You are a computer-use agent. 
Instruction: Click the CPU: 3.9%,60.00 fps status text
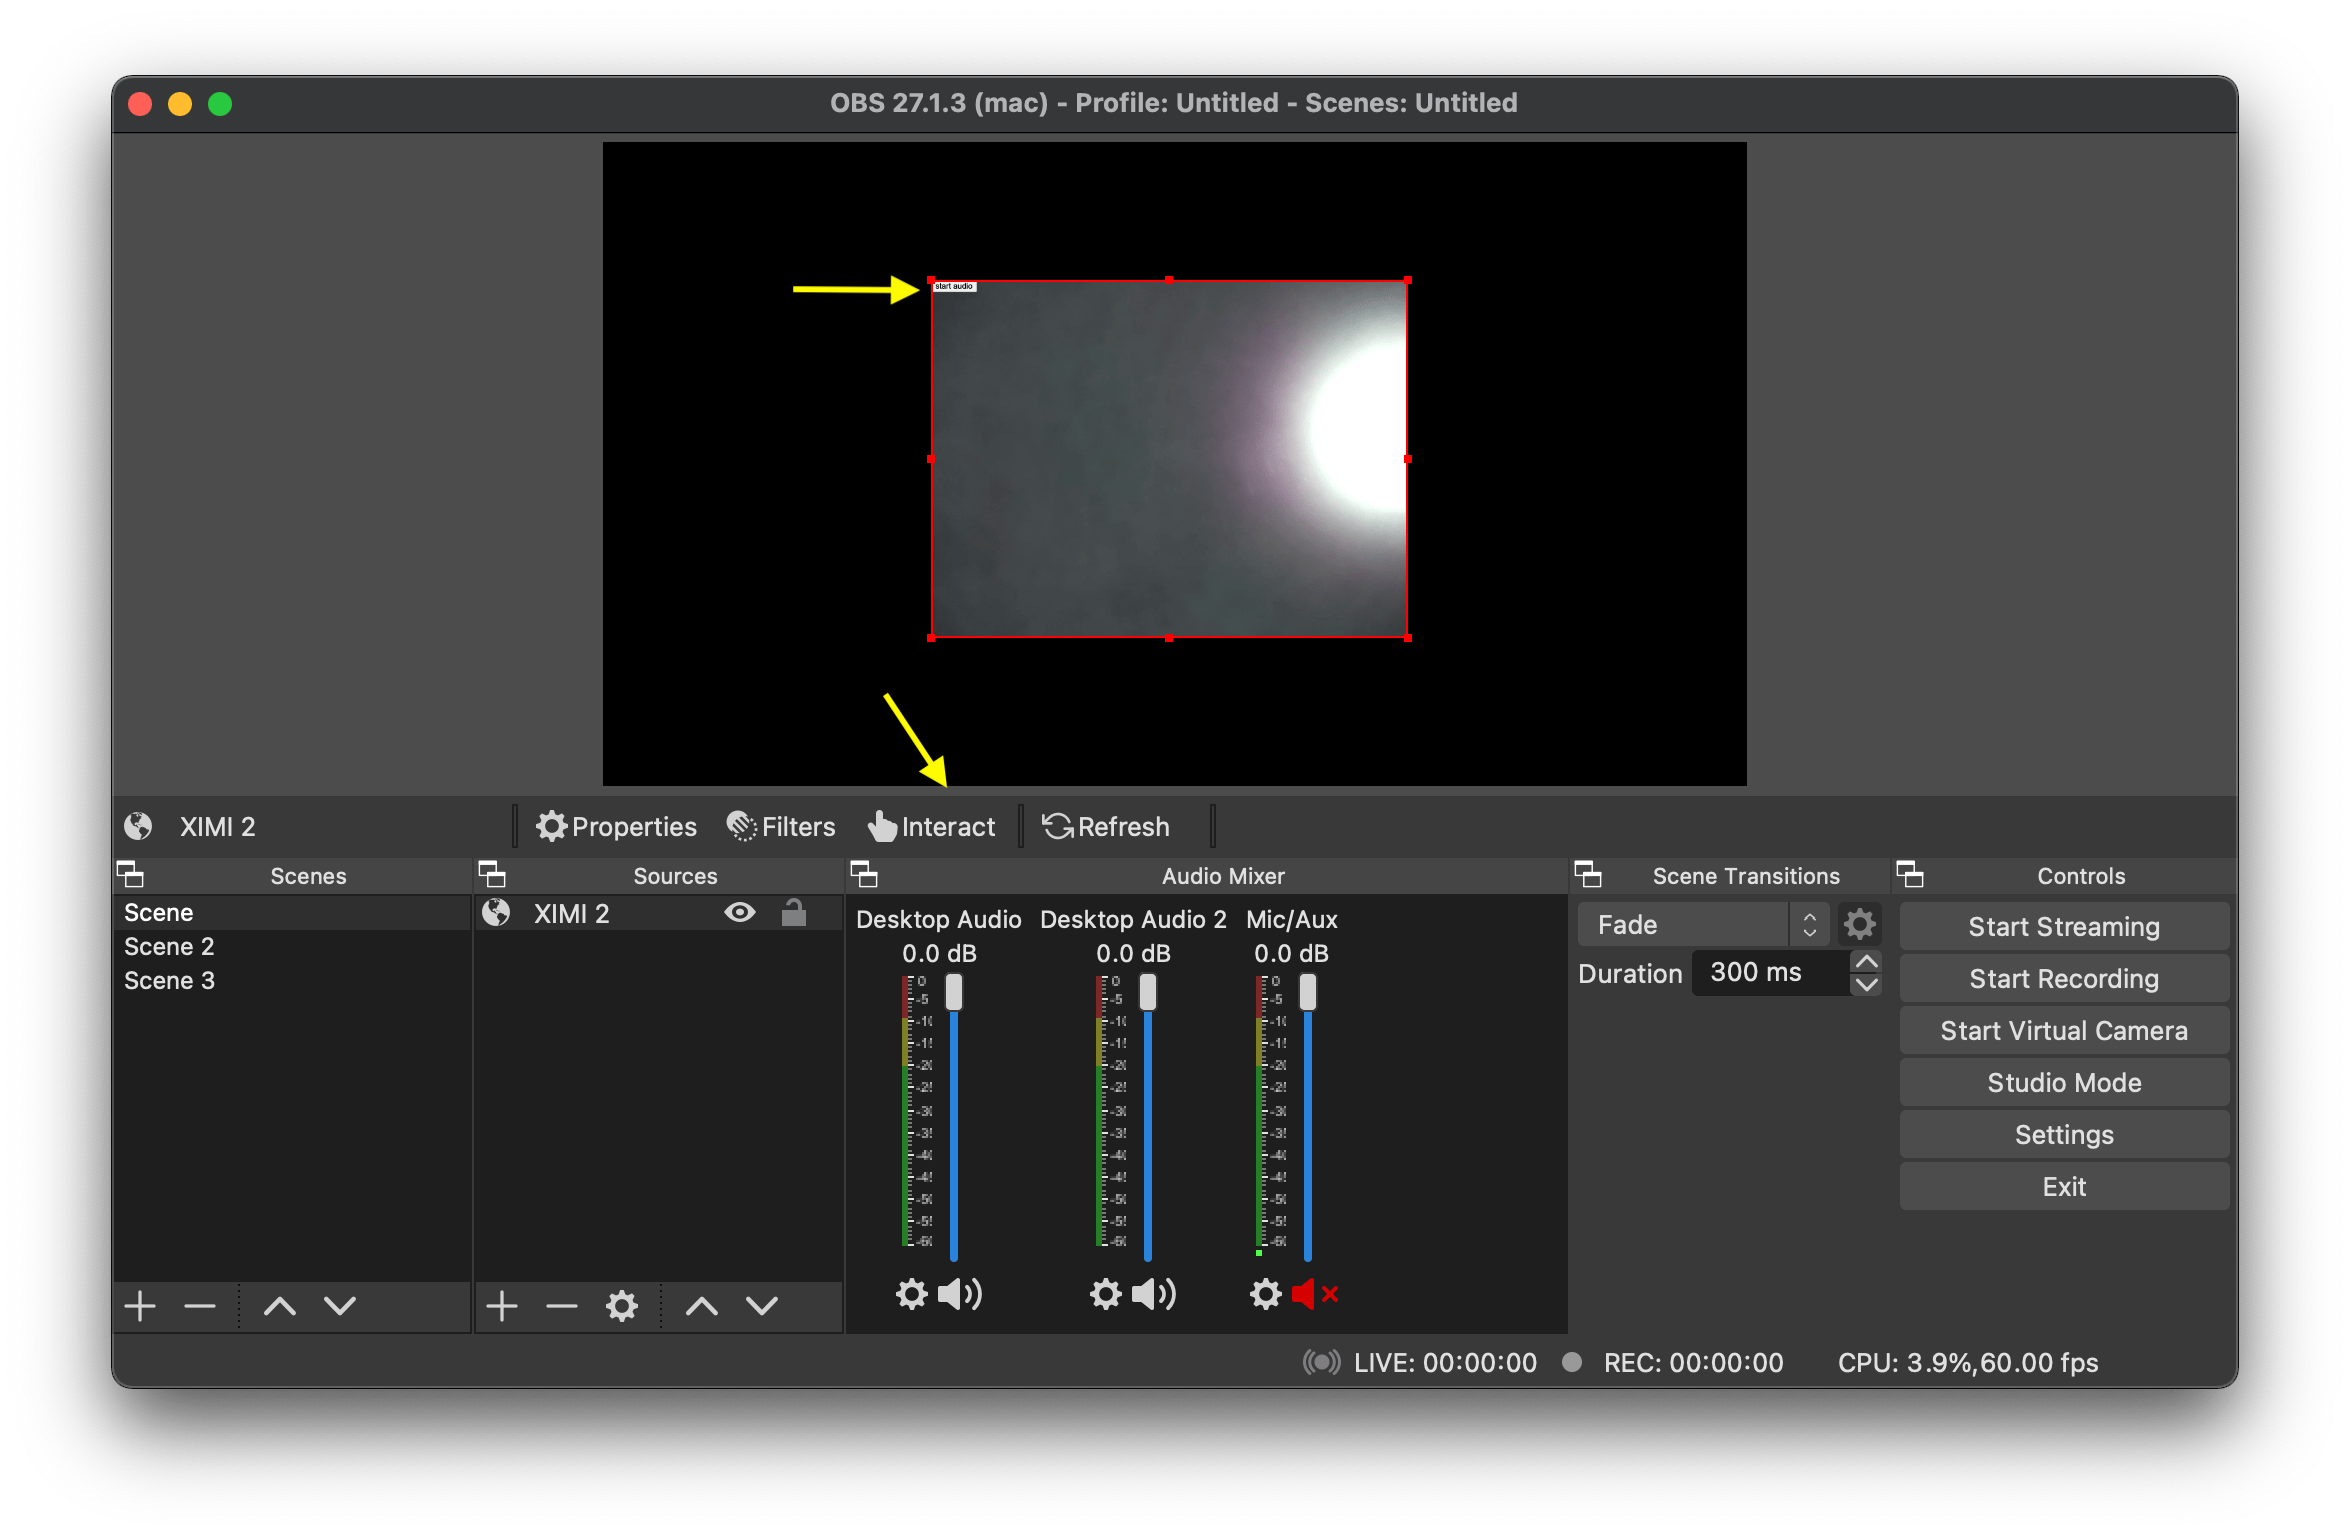click(x=1968, y=1363)
